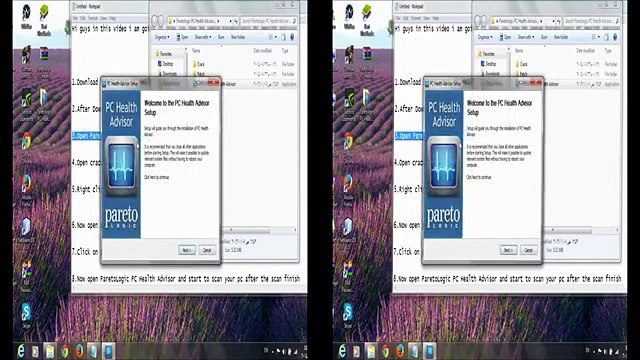
Task: Open Notepad File menu in the left copy
Action: (75, 18)
